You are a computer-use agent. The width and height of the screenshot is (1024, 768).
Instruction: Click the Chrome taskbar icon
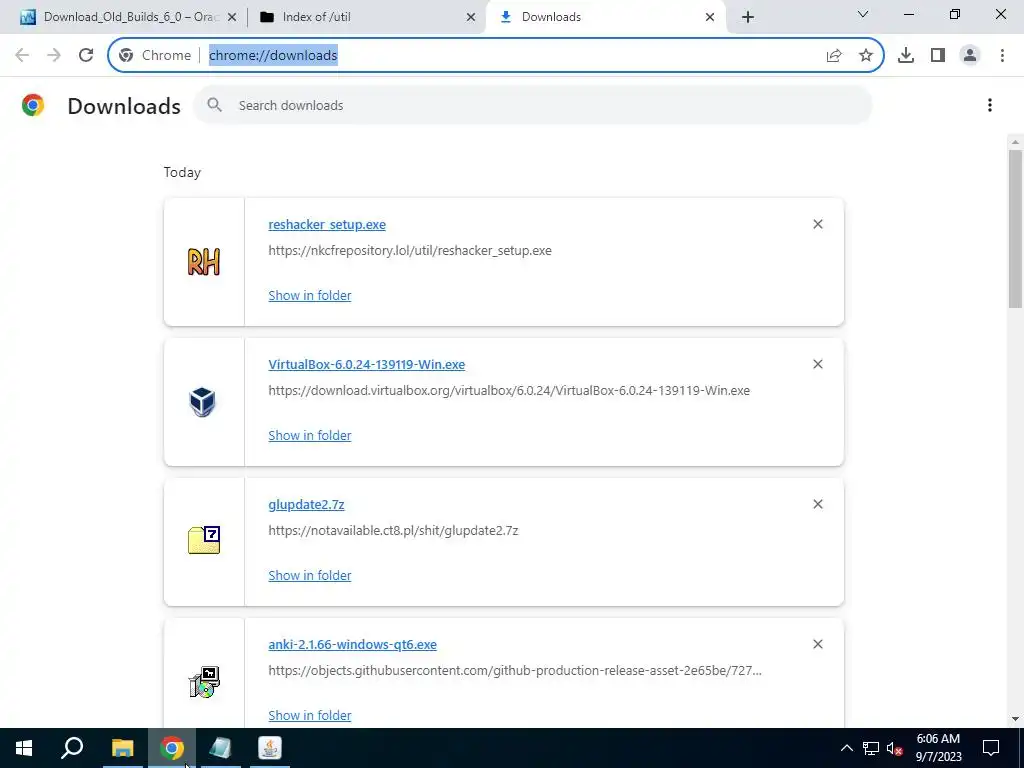coord(172,748)
